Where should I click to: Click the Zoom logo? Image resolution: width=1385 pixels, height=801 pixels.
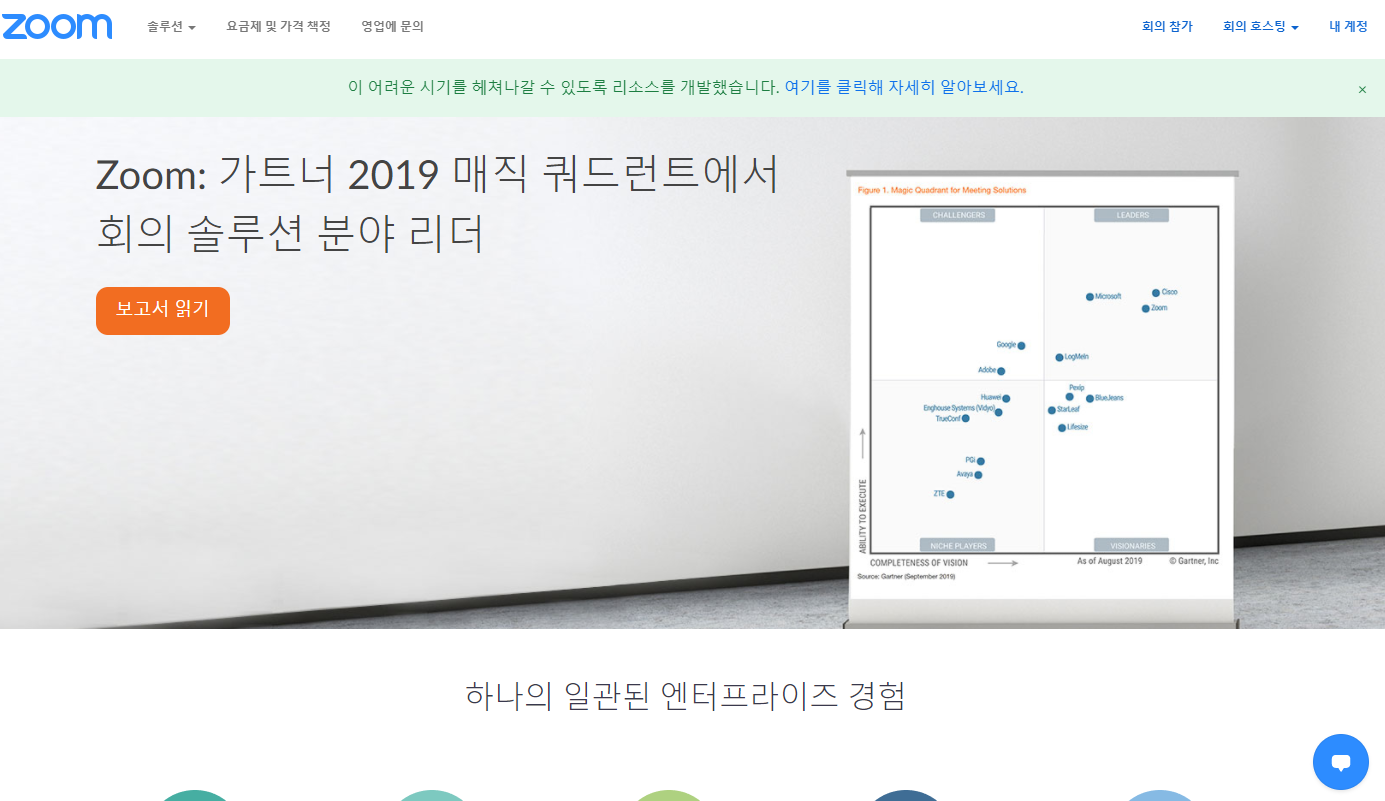57,27
